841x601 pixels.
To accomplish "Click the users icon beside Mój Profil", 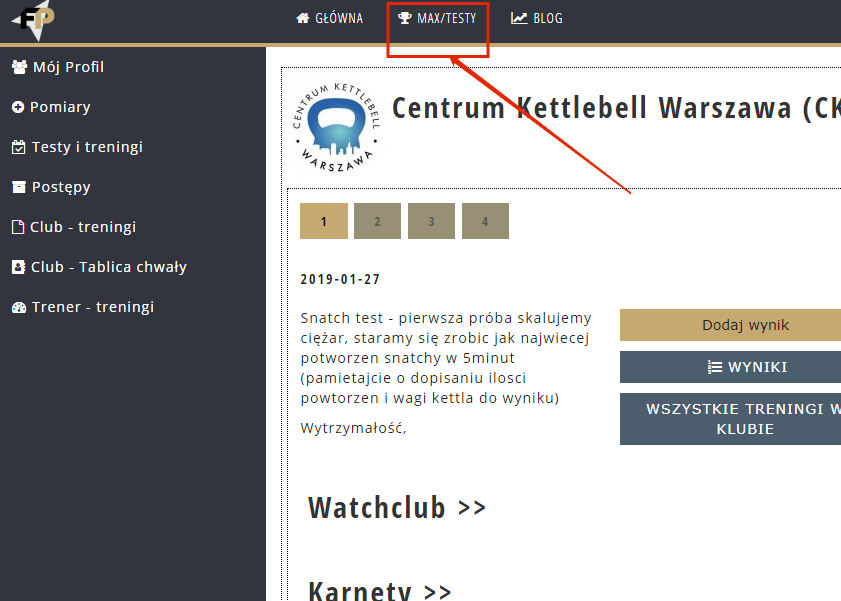I will click(x=19, y=67).
